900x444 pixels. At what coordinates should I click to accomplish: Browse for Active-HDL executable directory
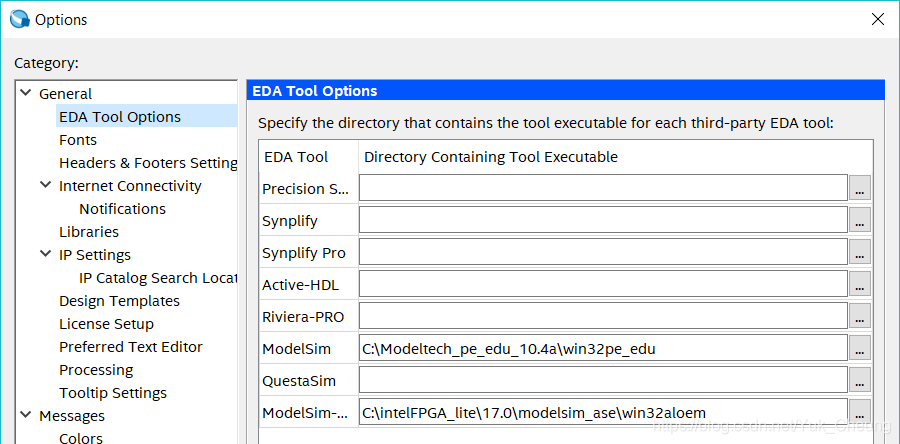point(860,284)
